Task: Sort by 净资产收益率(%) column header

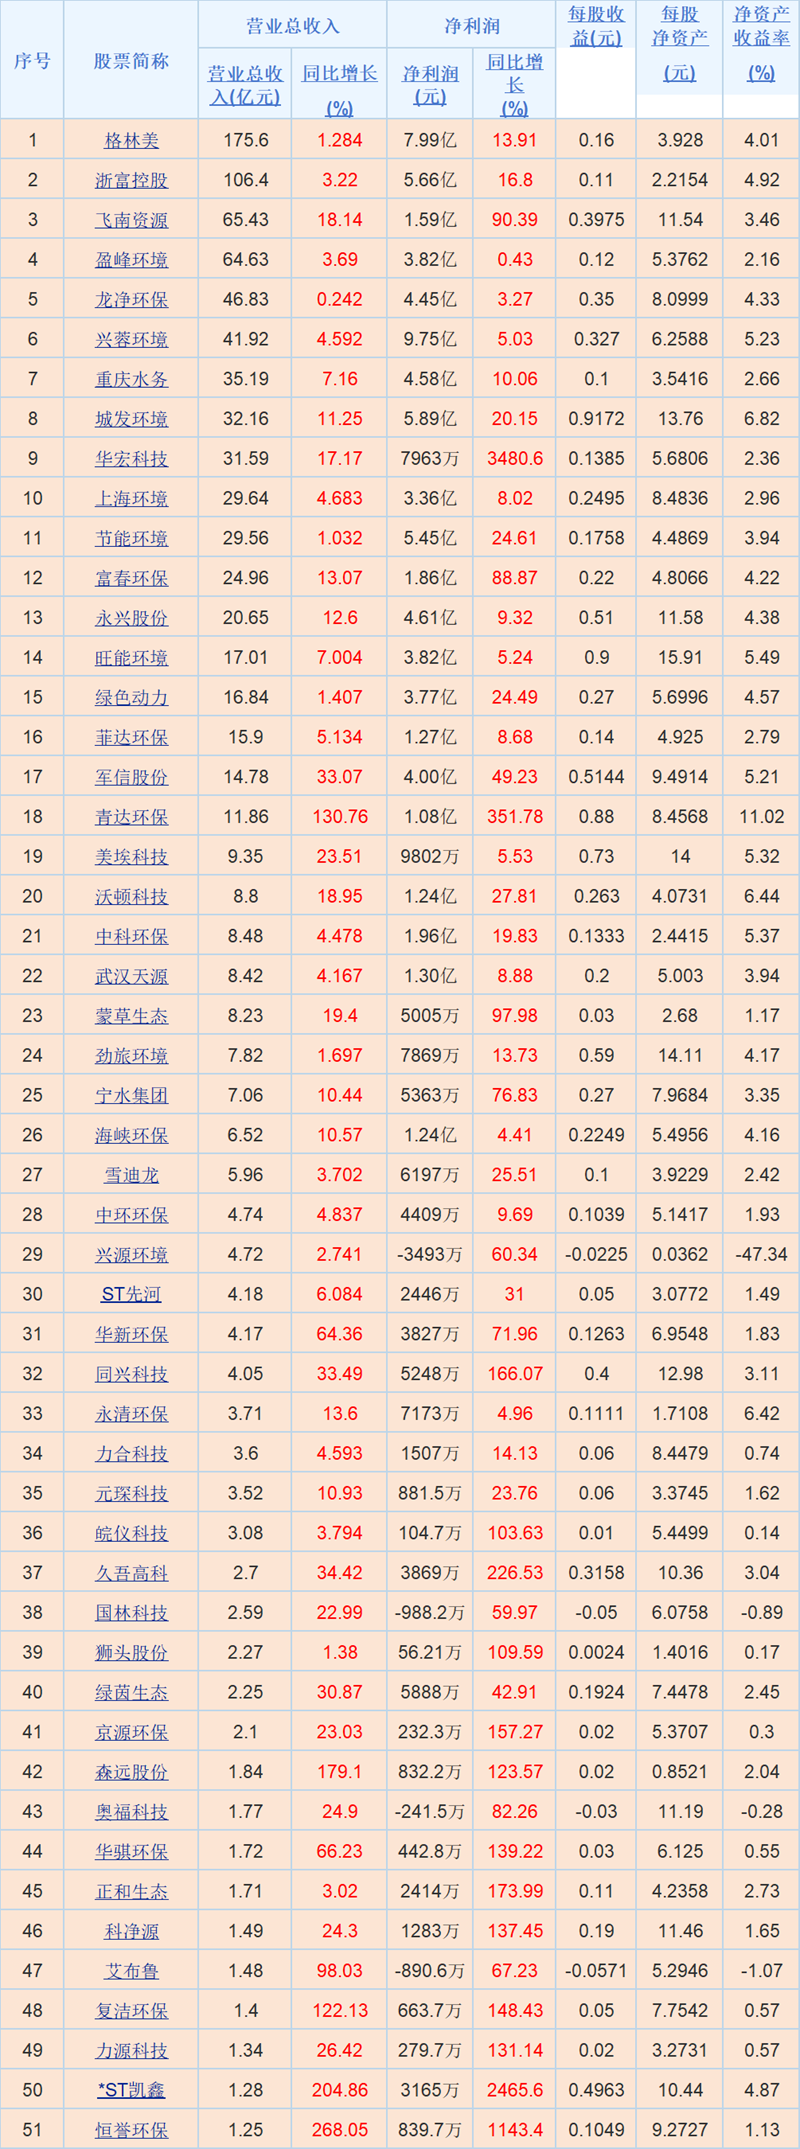Action: pos(761,43)
